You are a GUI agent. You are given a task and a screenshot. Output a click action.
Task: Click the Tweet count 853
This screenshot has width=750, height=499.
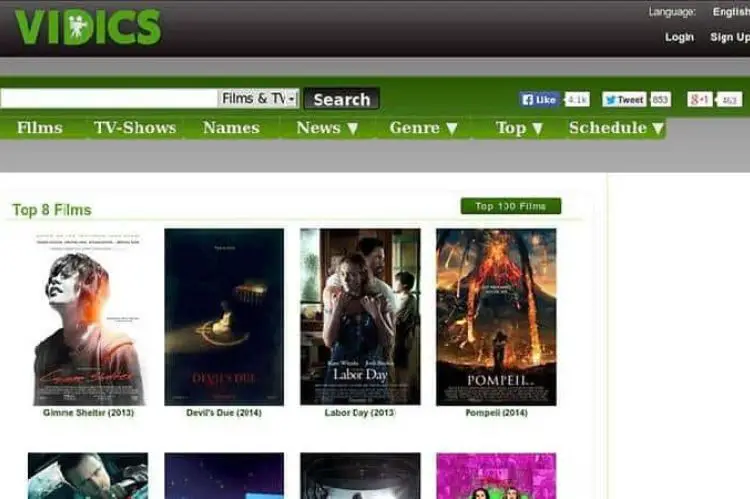(660, 100)
